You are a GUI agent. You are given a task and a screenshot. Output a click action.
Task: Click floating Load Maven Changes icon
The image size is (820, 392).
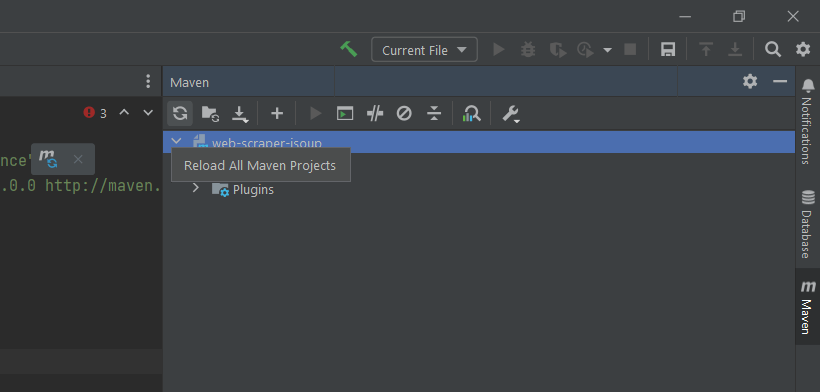click(x=48, y=159)
